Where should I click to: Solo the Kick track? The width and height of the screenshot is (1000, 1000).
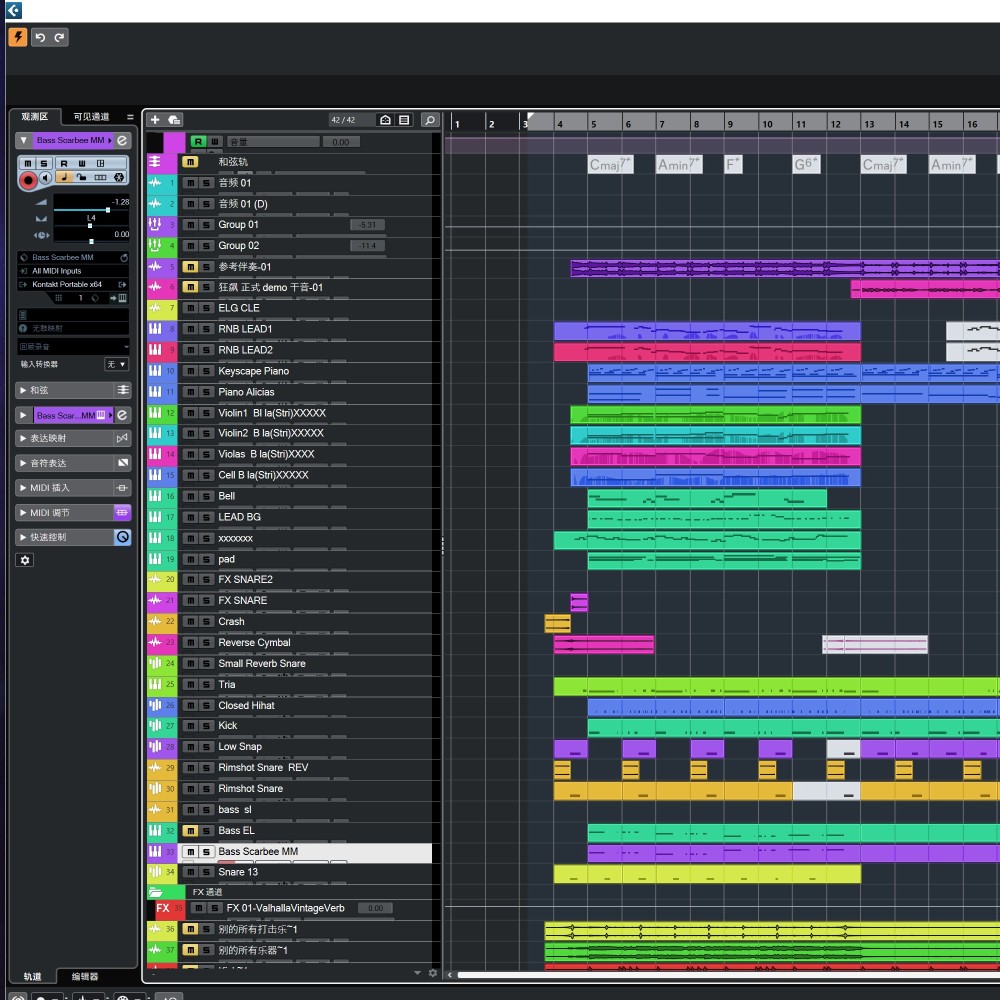point(207,726)
